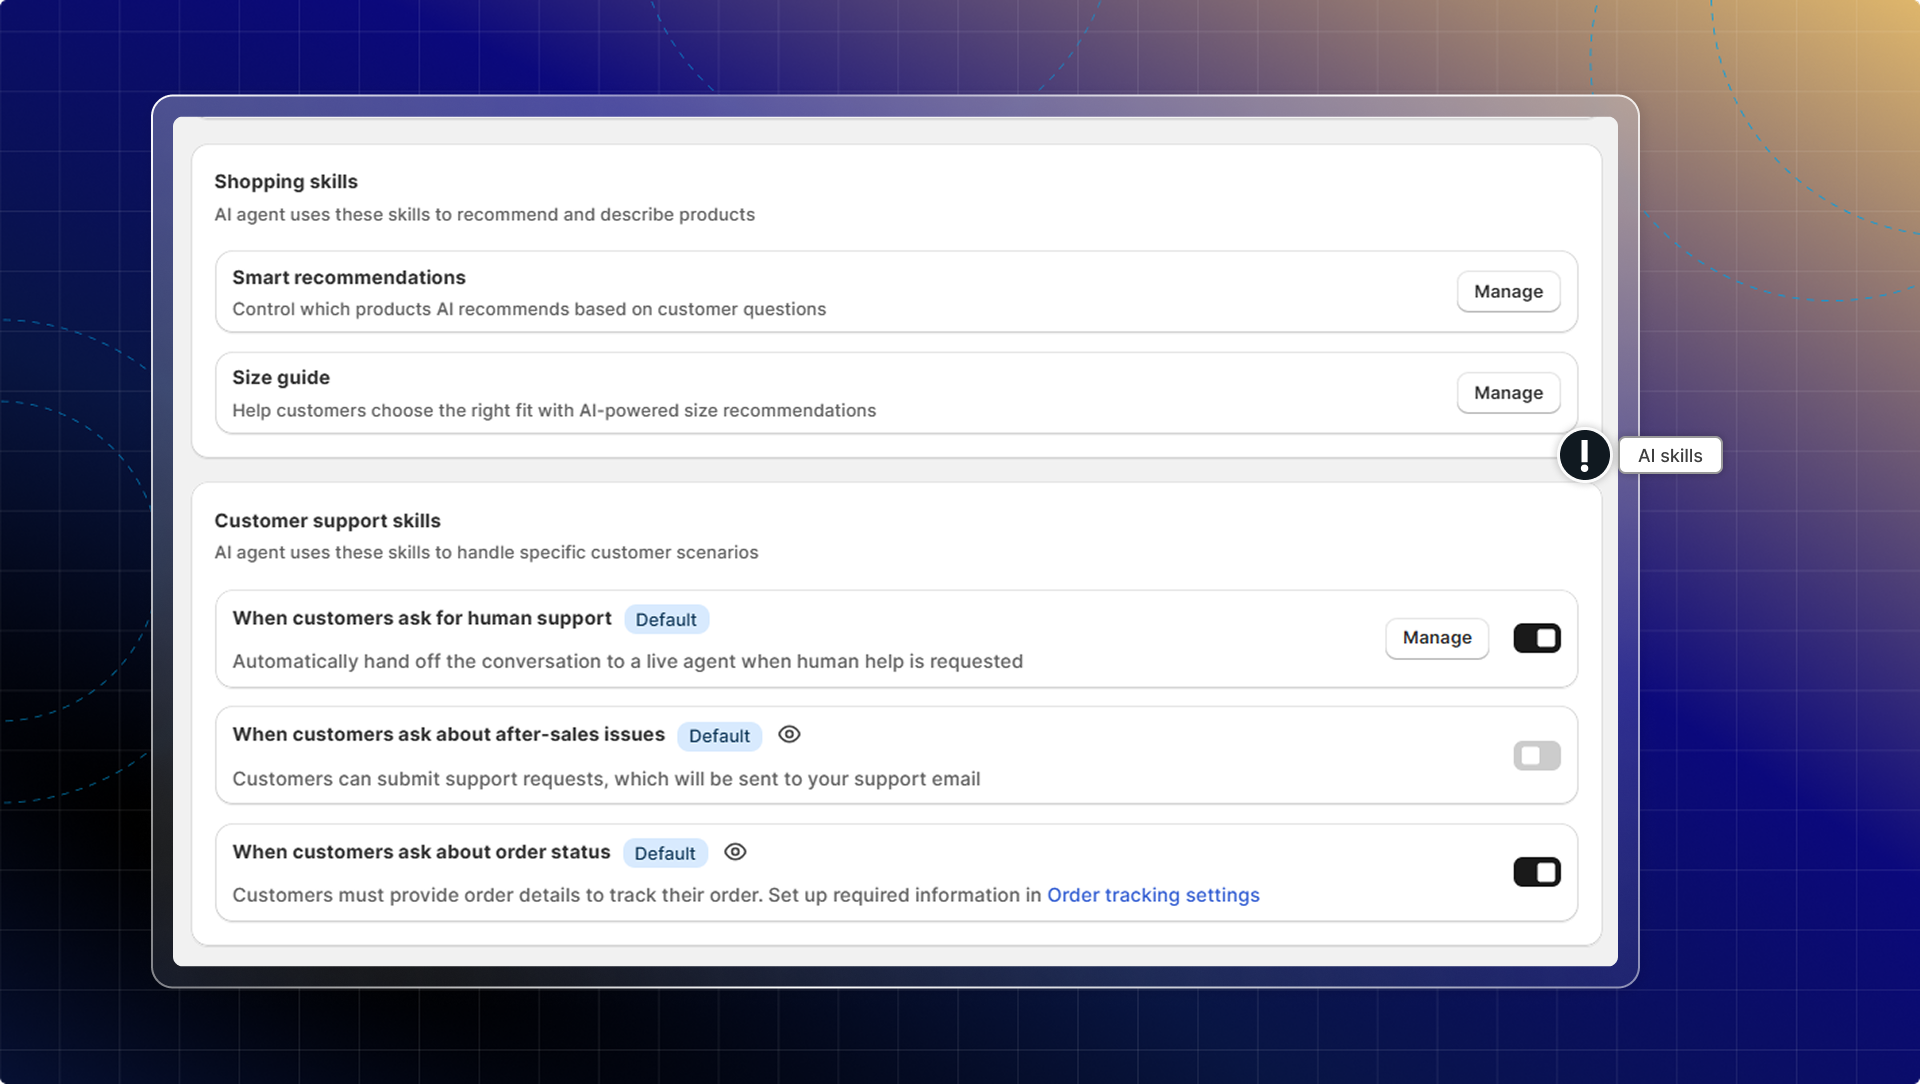Click the Customer support skills heading
Screen dimensions: 1920x1084
[327, 521]
